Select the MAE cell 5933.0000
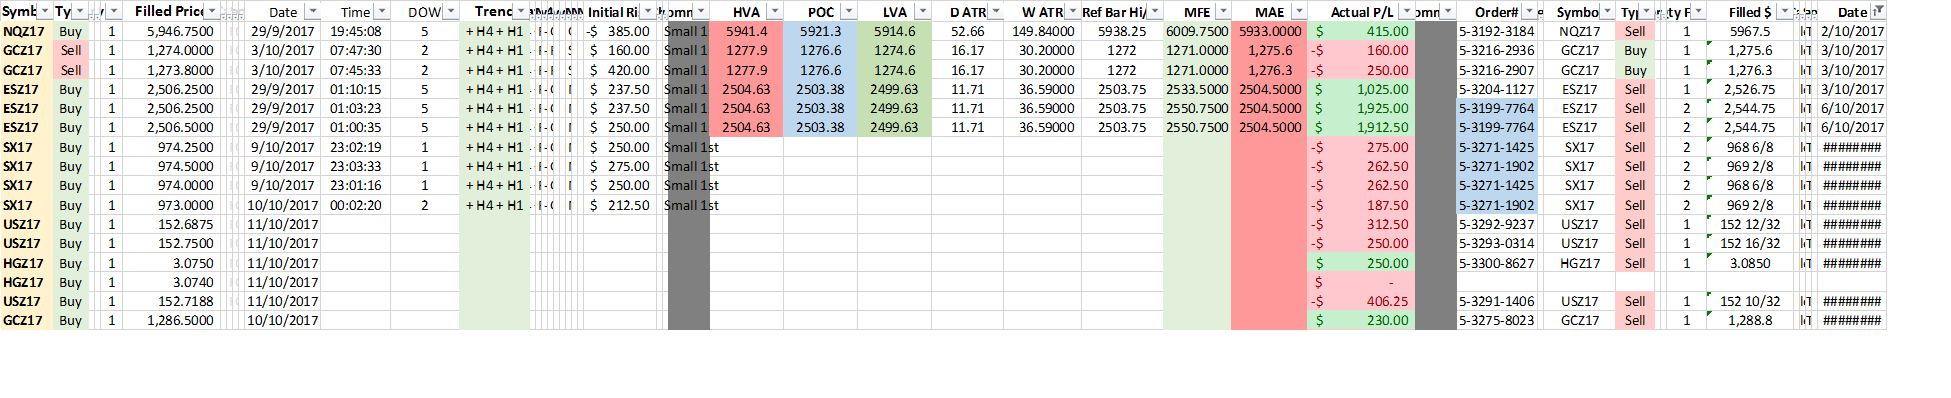Screen dimensions: 1951x398 tap(1269, 31)
